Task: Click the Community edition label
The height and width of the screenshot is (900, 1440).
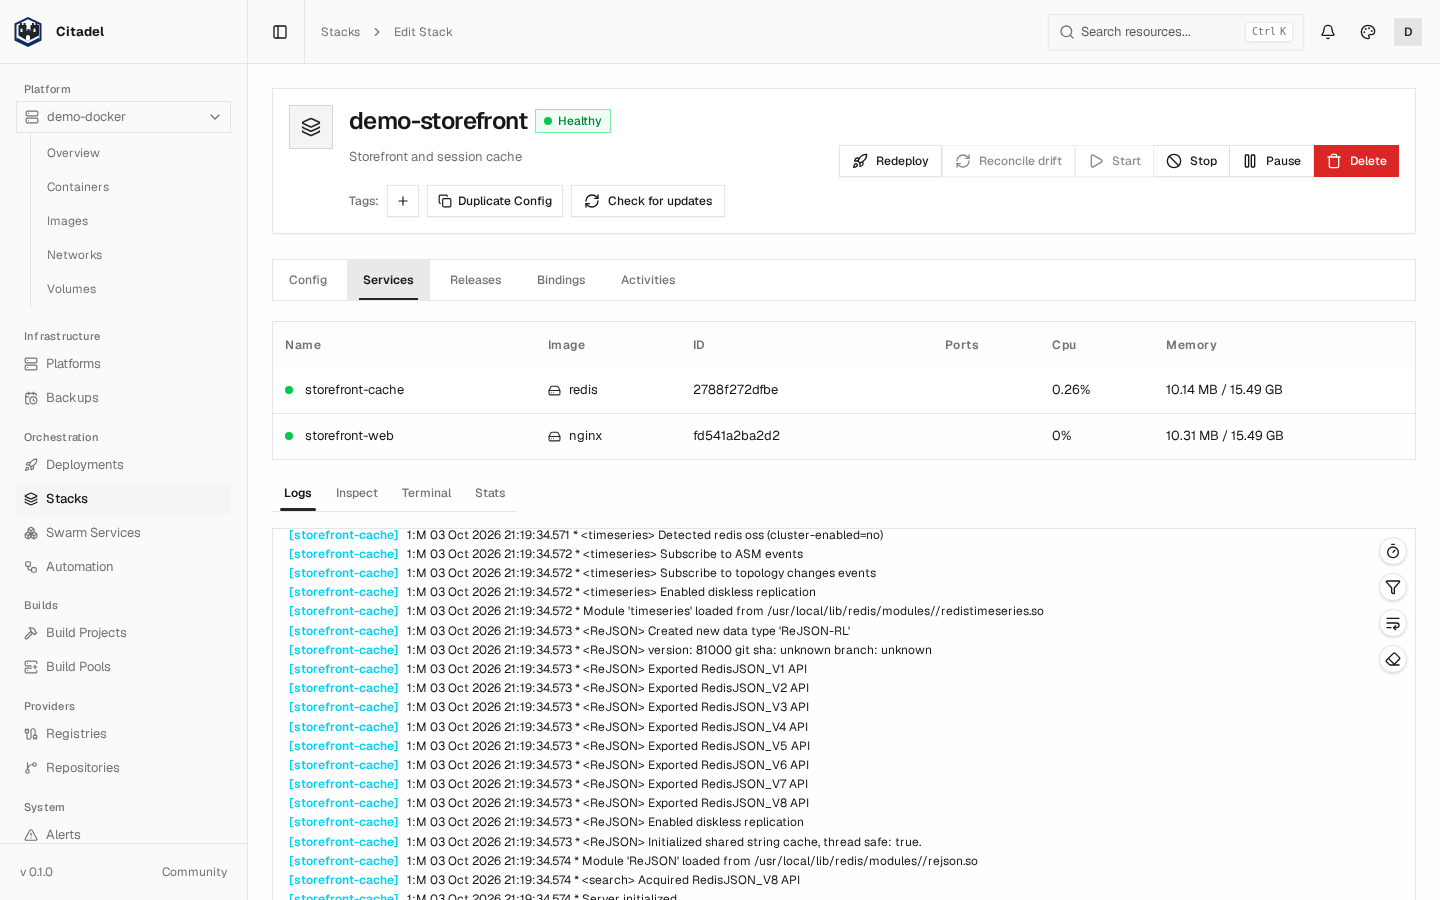Action: (x=195, y=872)
